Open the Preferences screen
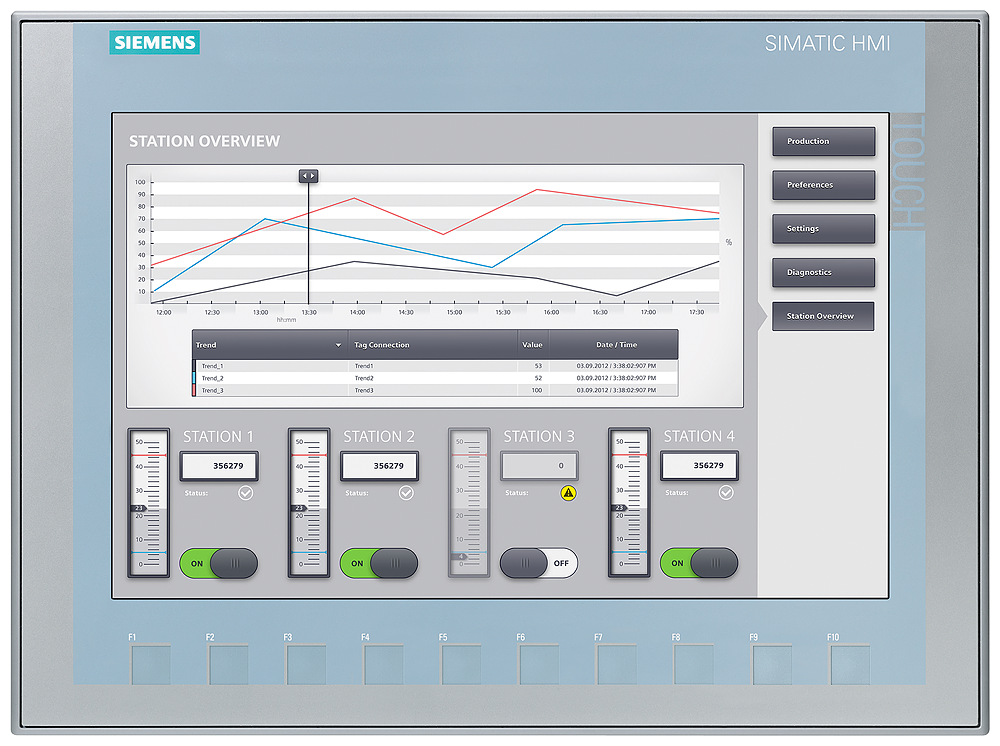1000x746 pixels. tap(822, 185)
